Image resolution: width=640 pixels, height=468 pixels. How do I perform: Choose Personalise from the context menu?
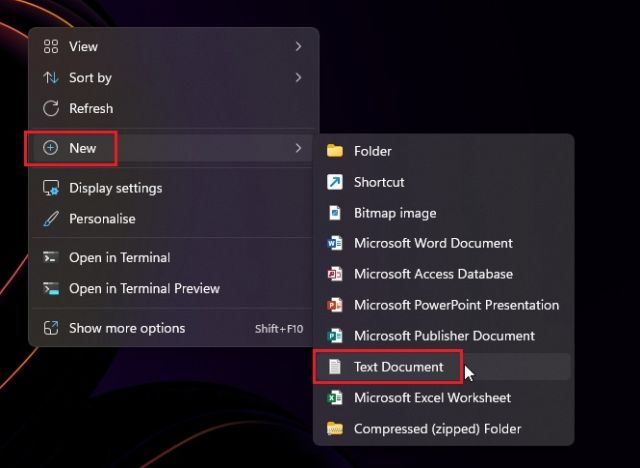[101, 219]
